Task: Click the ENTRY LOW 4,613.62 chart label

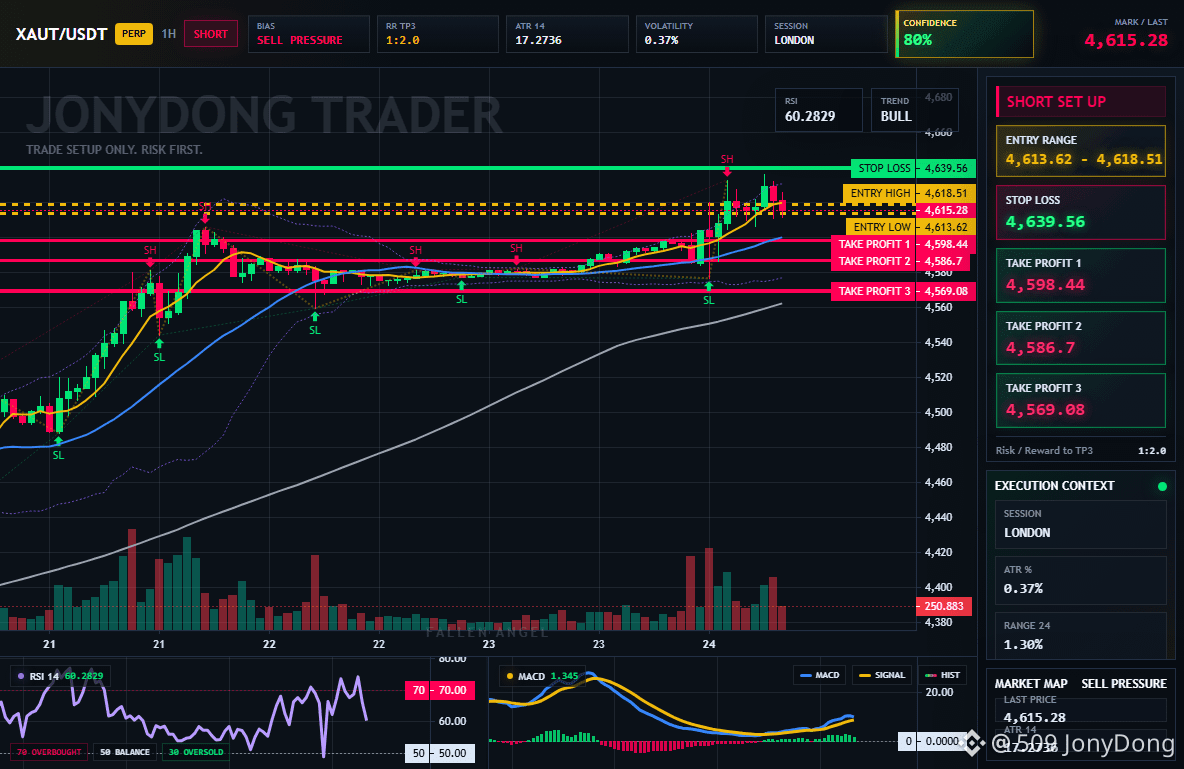Action: click(x=911, y=227)
